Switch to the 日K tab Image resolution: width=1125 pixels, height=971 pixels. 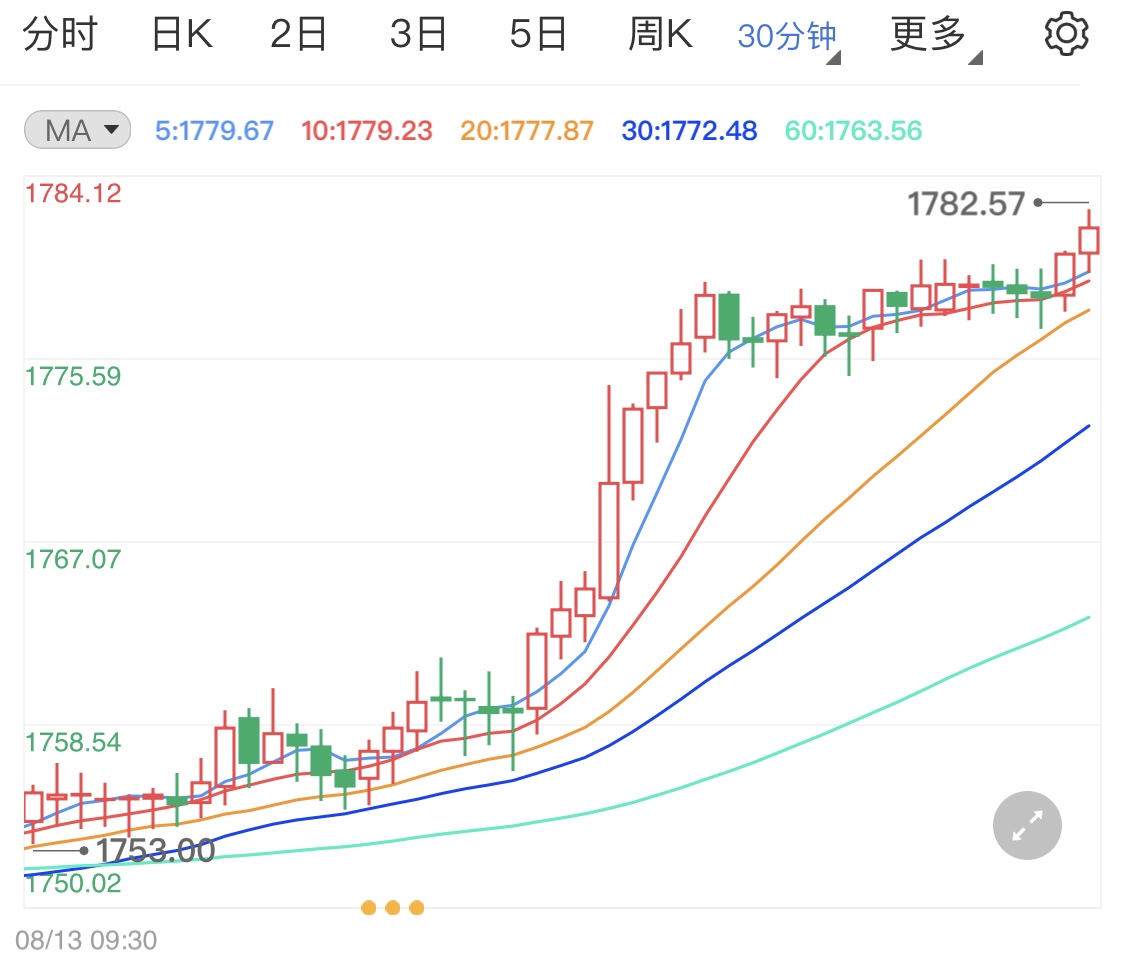point(182,31)
